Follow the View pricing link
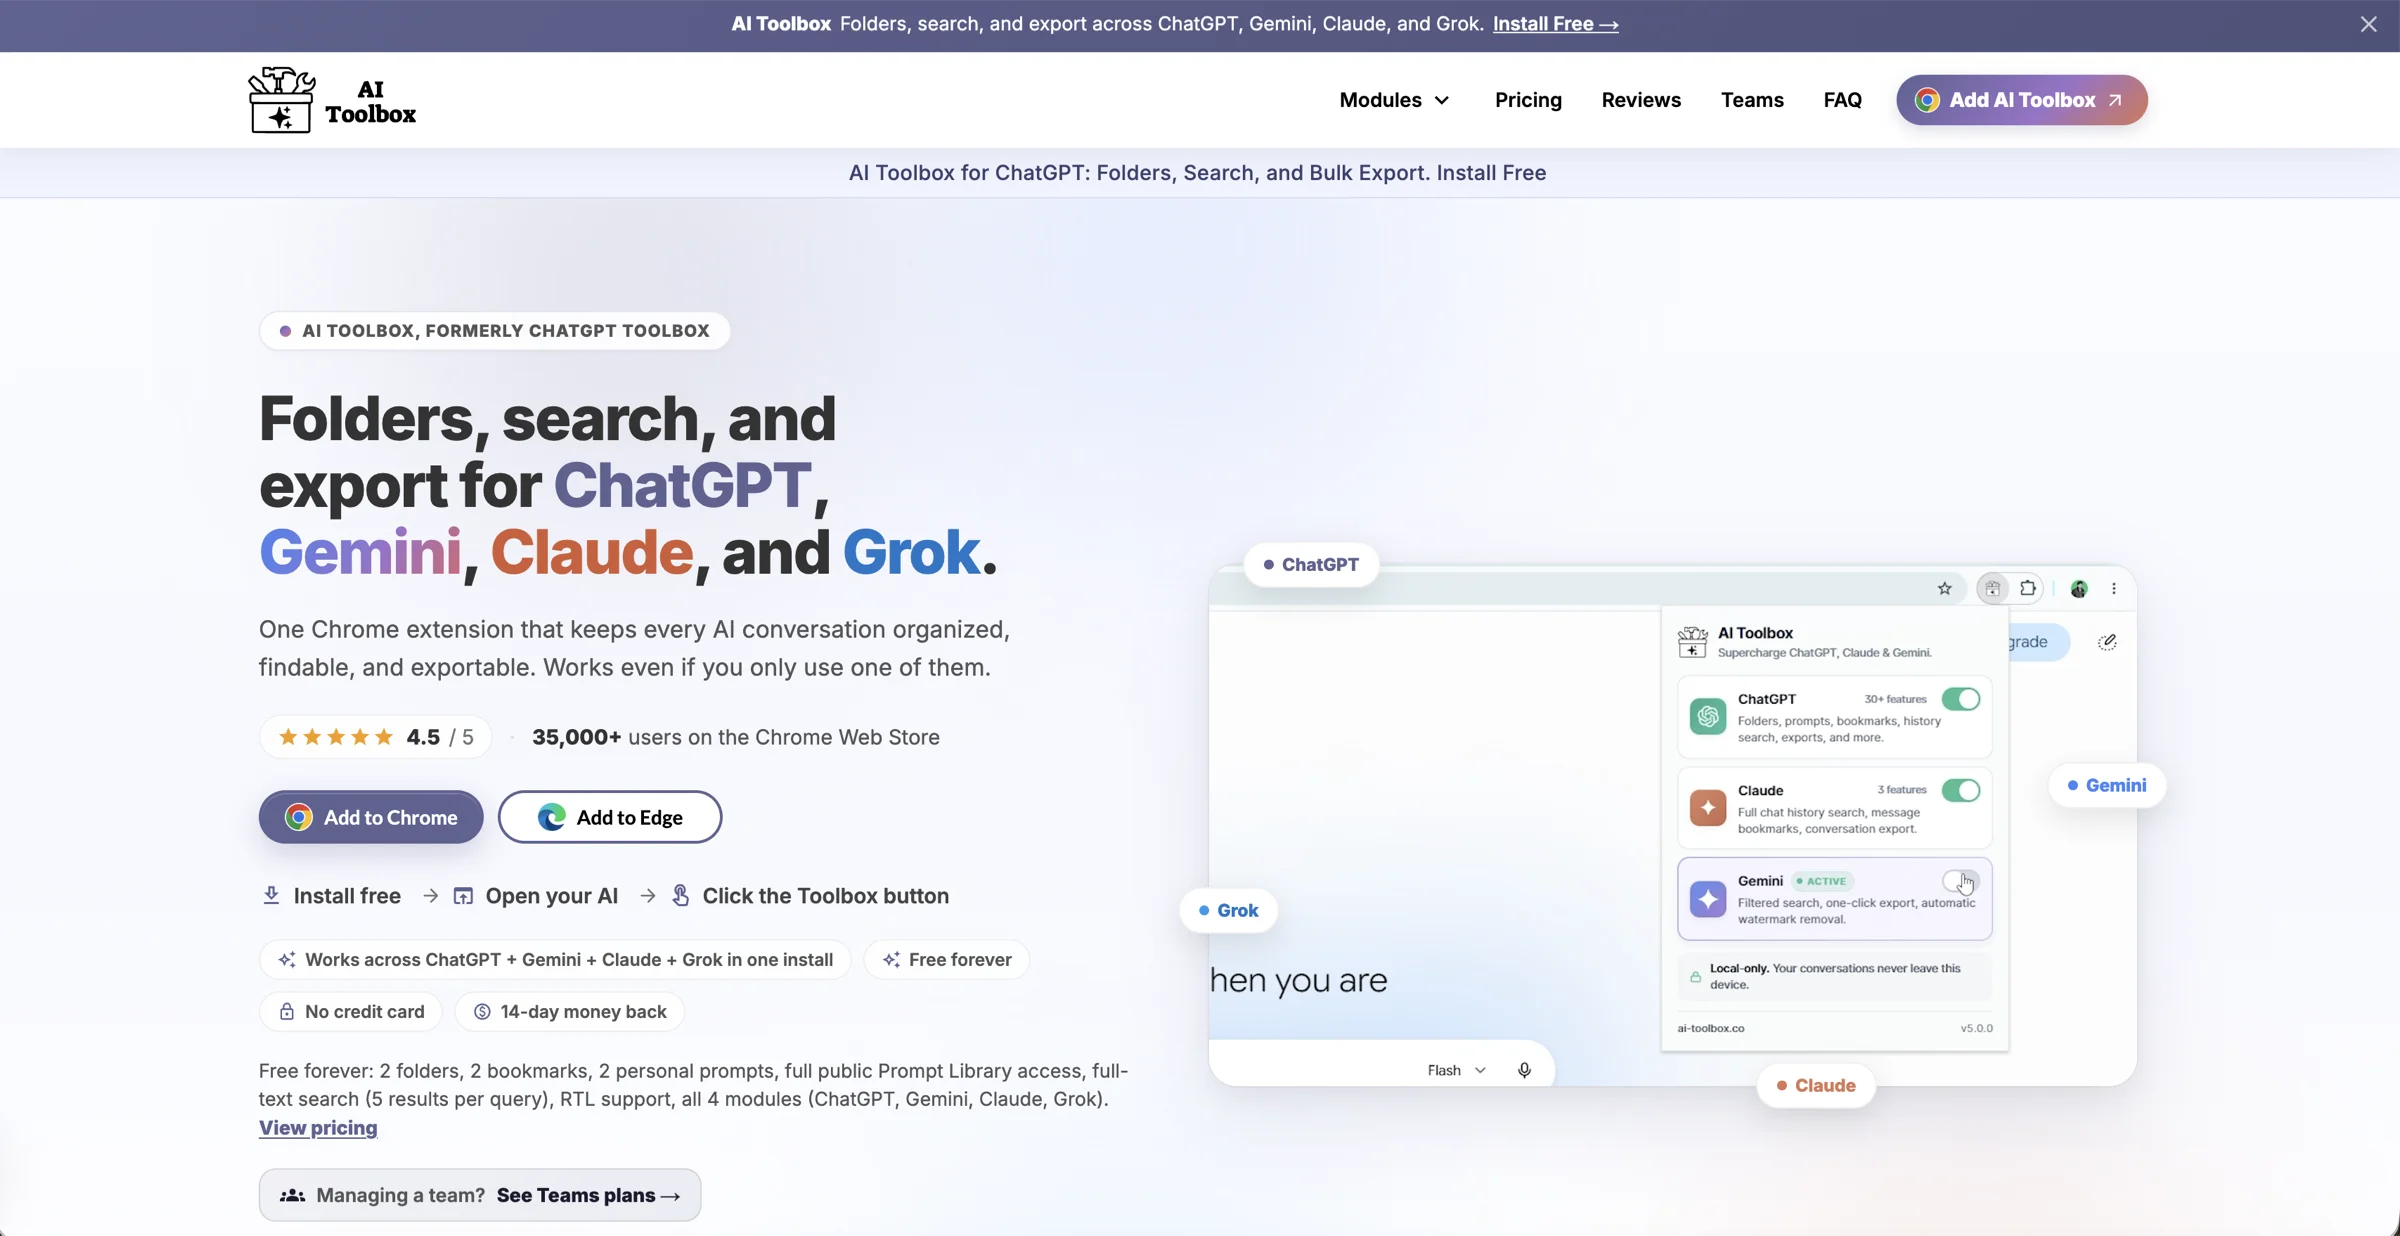This screenshot has height=1236, width=2400. pyautogui.click(x=318, y=1128)
